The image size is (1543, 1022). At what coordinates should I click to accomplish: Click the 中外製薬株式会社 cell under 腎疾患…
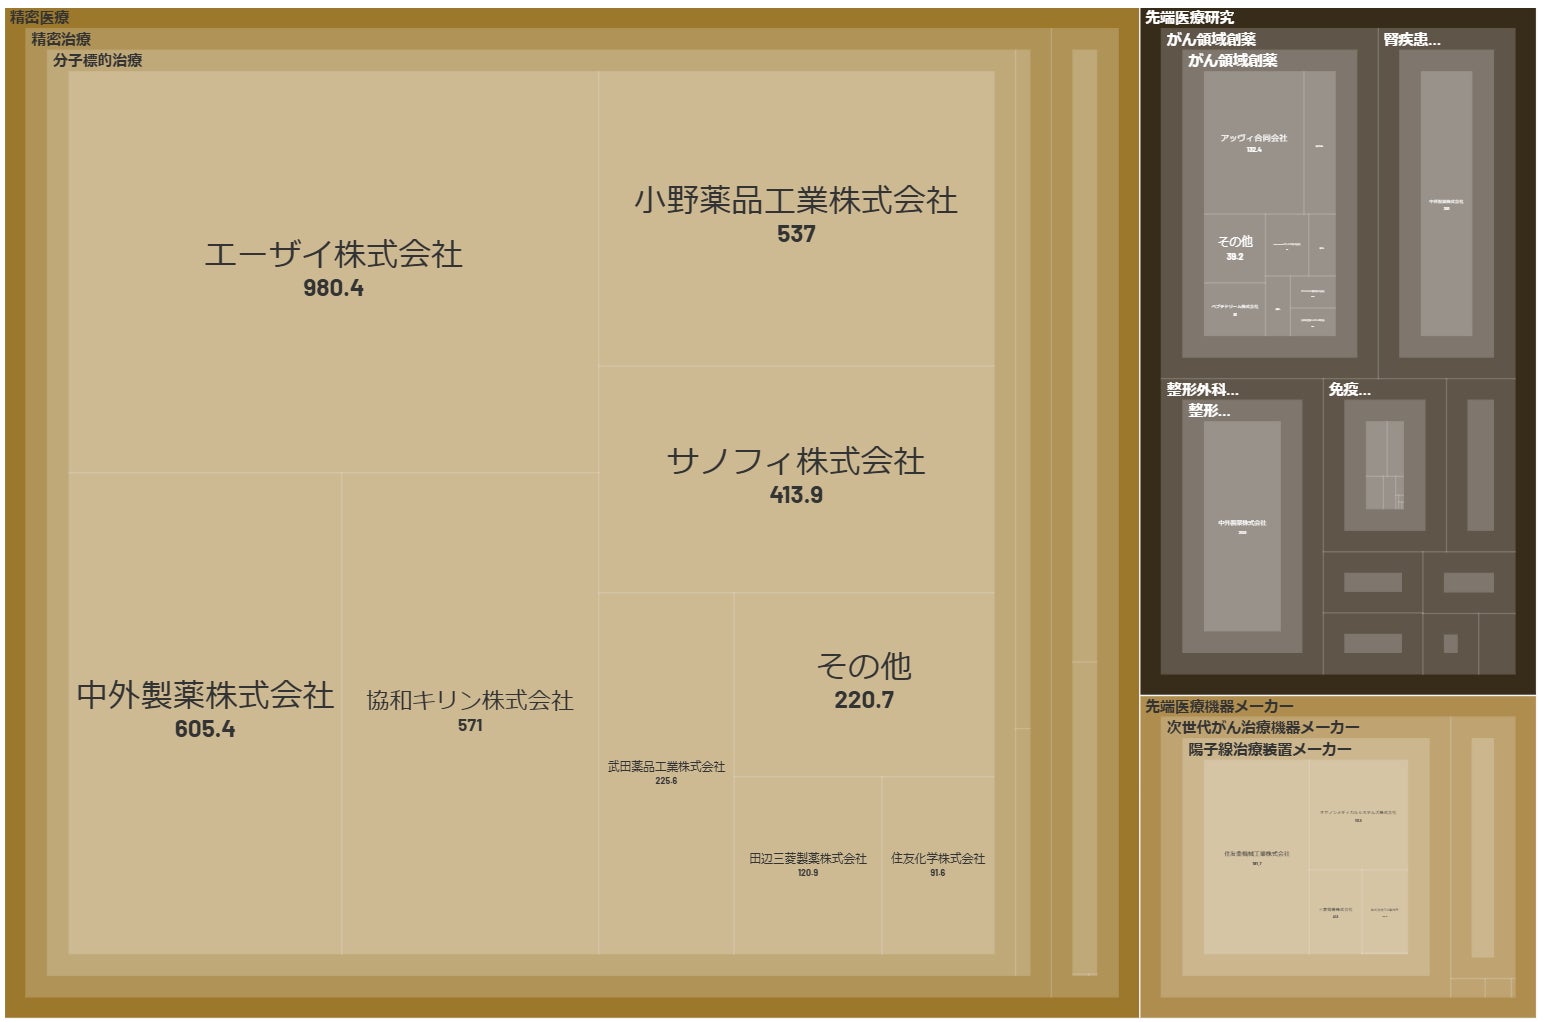point(1446,204)
